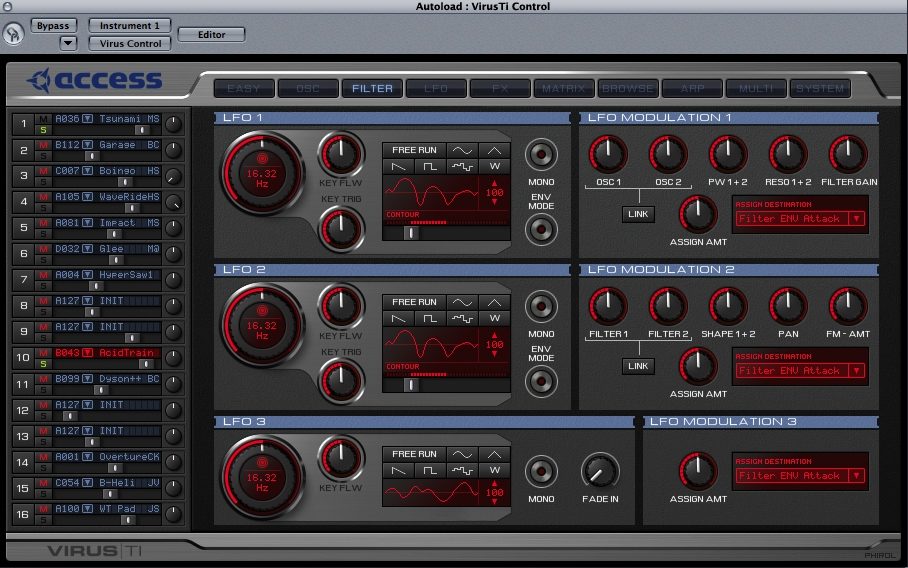Select W wave option in LFO 3
The width and height of the screenshot is (908, 568).
point(495,471)
